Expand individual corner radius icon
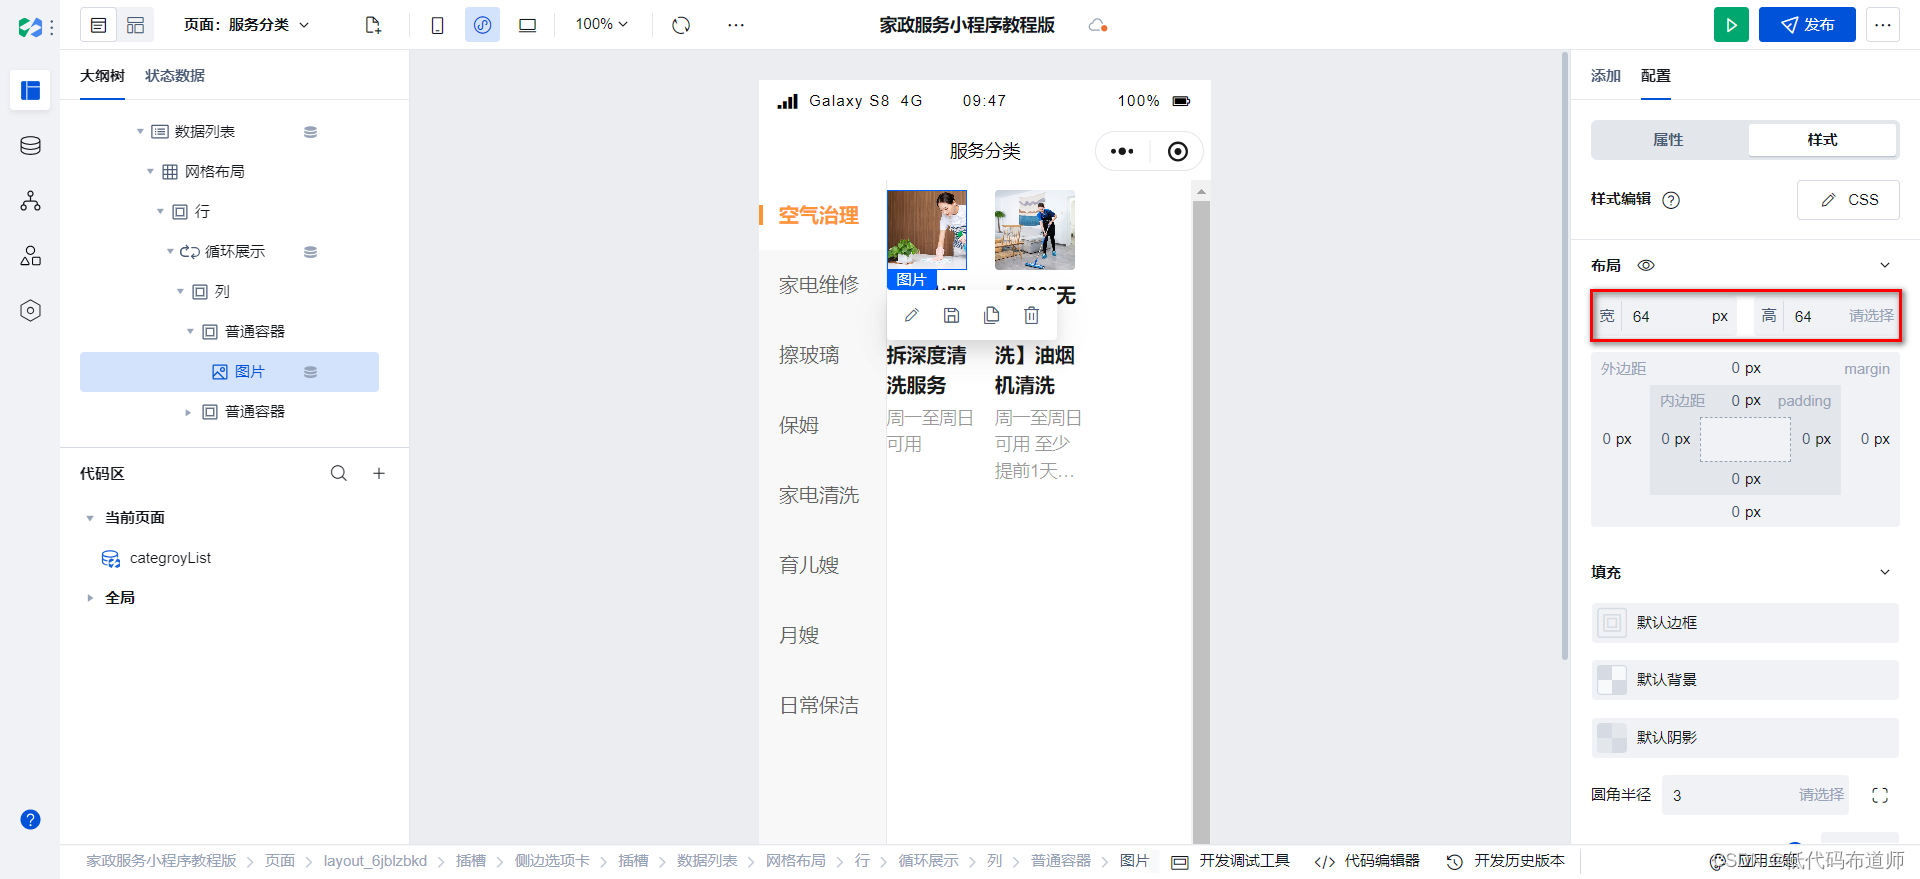The height and width of the screenshot is (879, 1920). tap(1880, 796)
